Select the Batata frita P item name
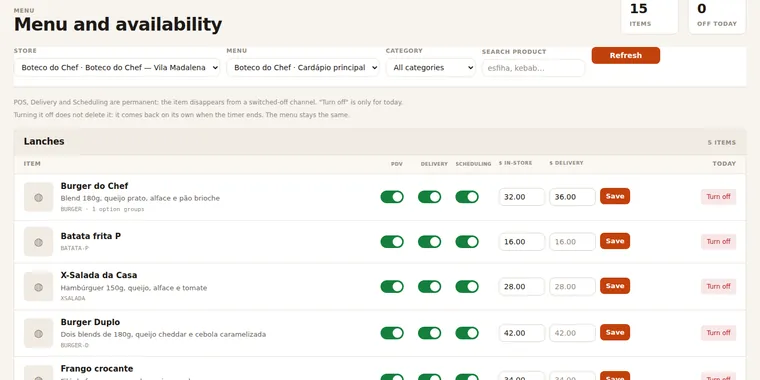760x380 pixels. [91, 236]
